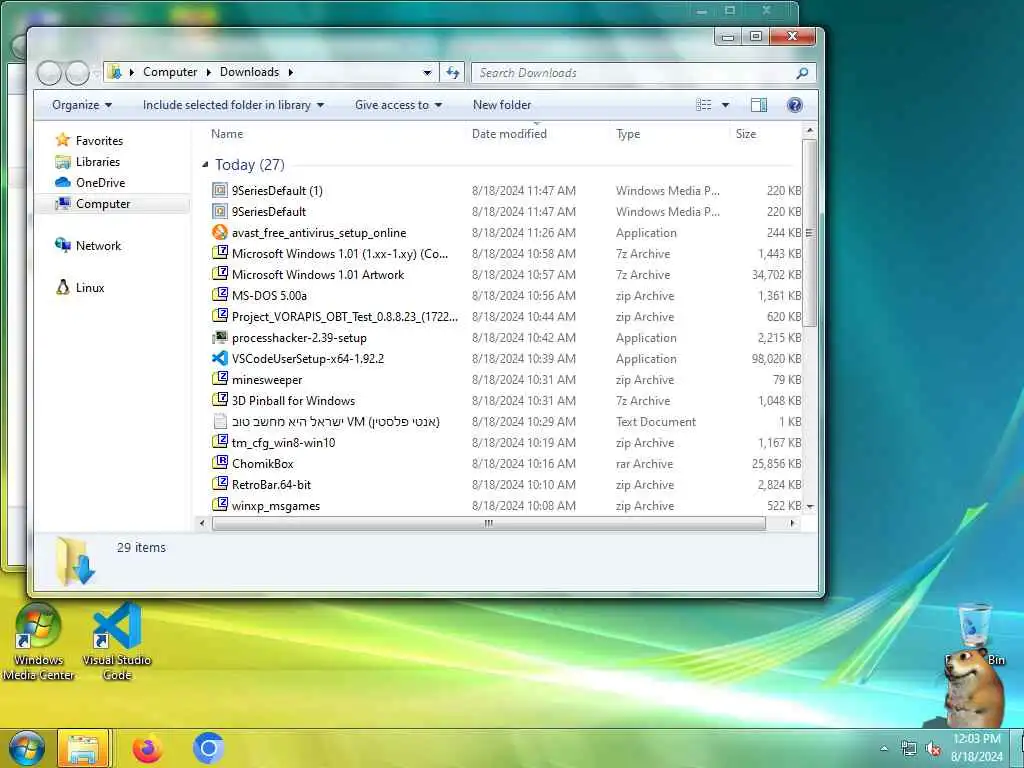Screen dimensions: 1024x768
Task: Select the Project_VORAPIS_OBT_Test file
Action: (x=344, y=317)
